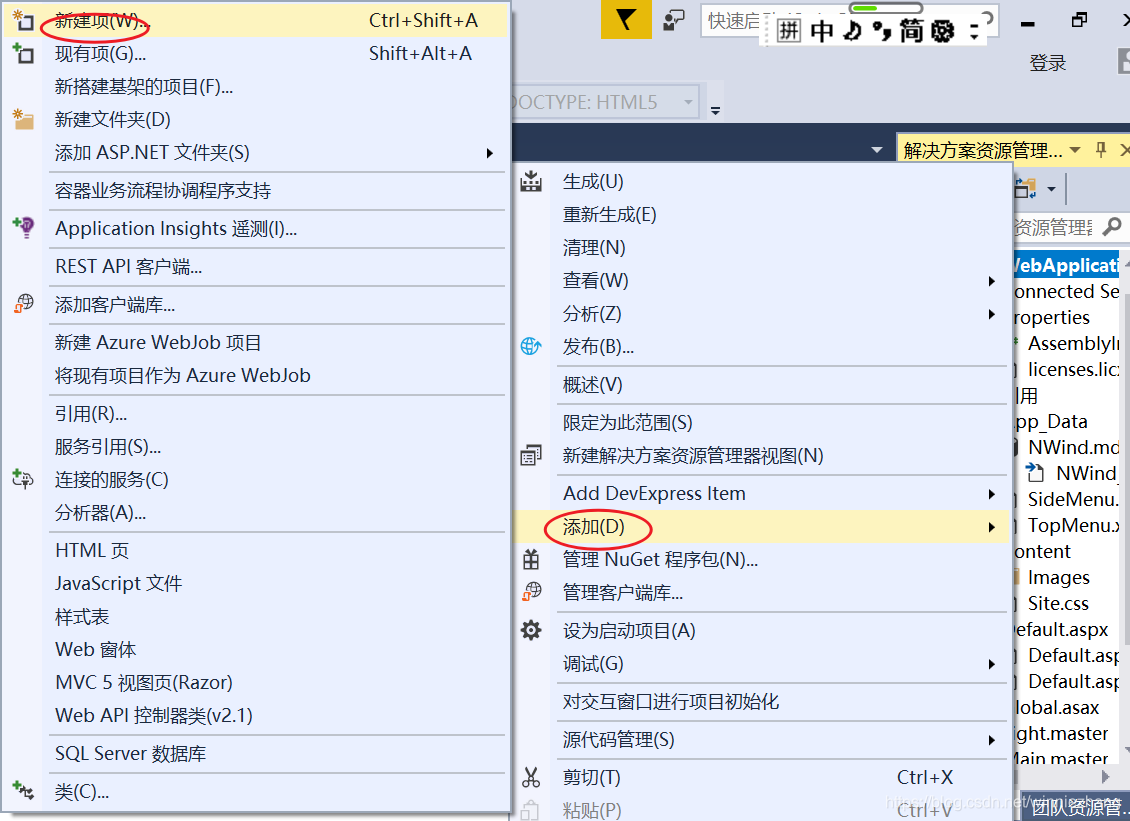This screenshot has height=821, width=1130.
Task: Click the Application Insights lightbulb icon
Action: point(23,227)
